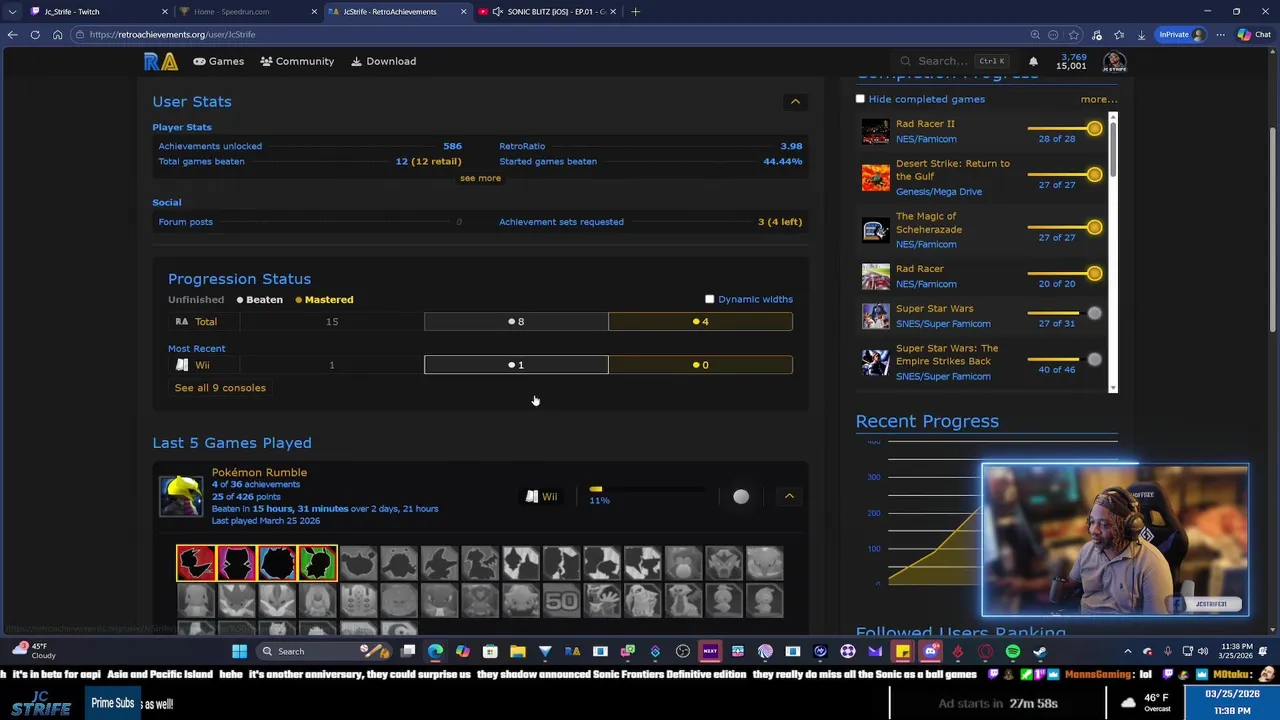The width and height of the screenshot is (1280, 720).
Task: Click first unlocked Pokémon Rumble achievement badge
Action: click(196, 563)
